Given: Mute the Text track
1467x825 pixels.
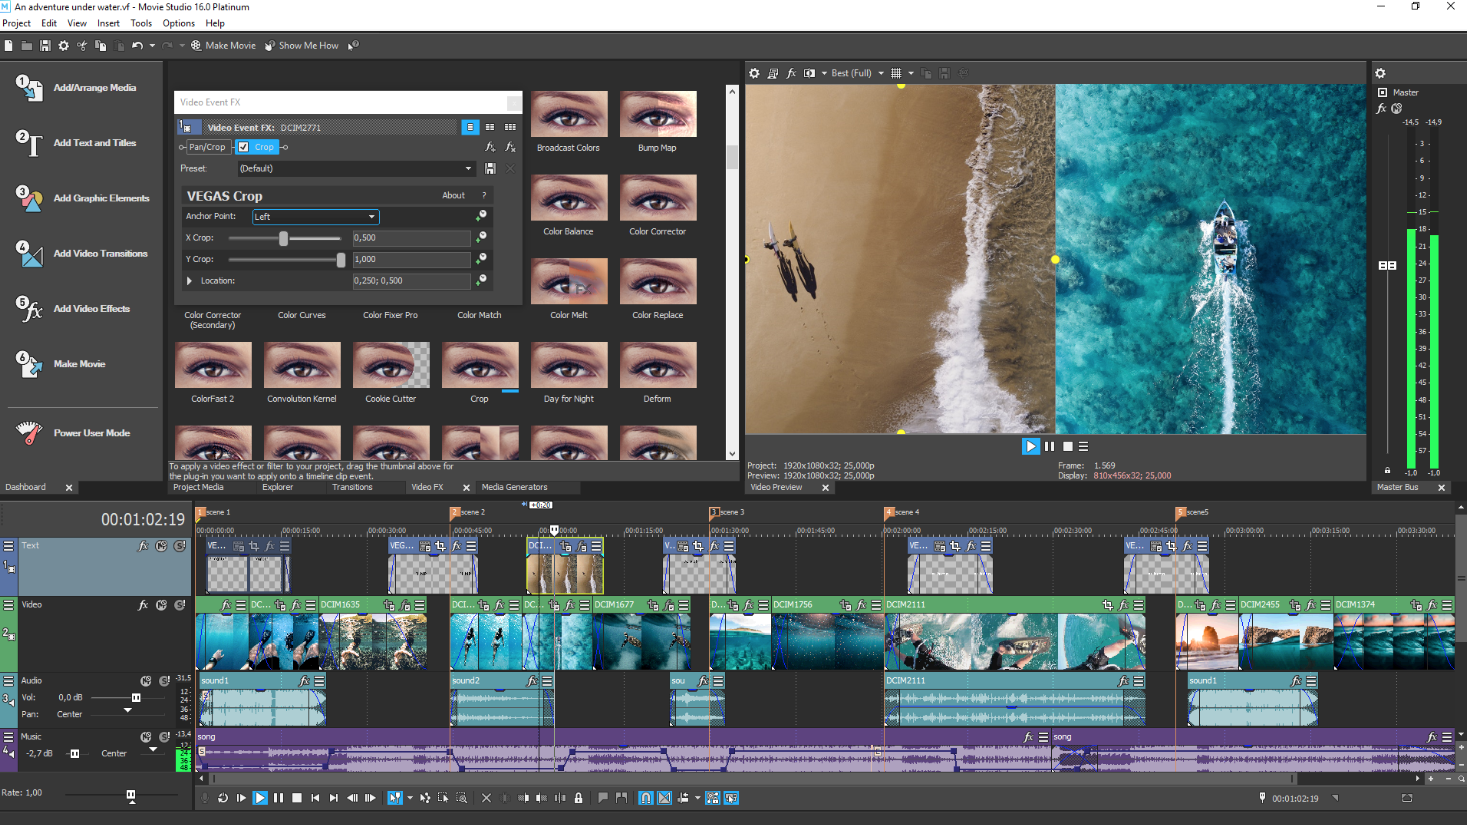Looking at the screenshot, I should click(x=161, y=546).
